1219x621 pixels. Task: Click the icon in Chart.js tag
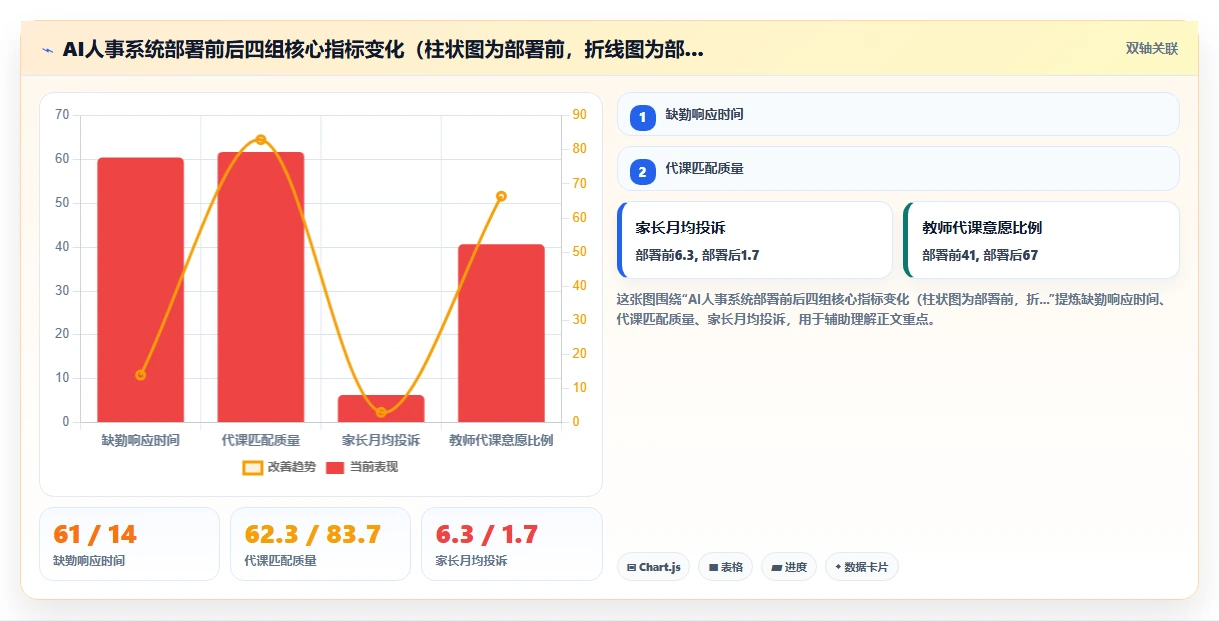point(631,568)
